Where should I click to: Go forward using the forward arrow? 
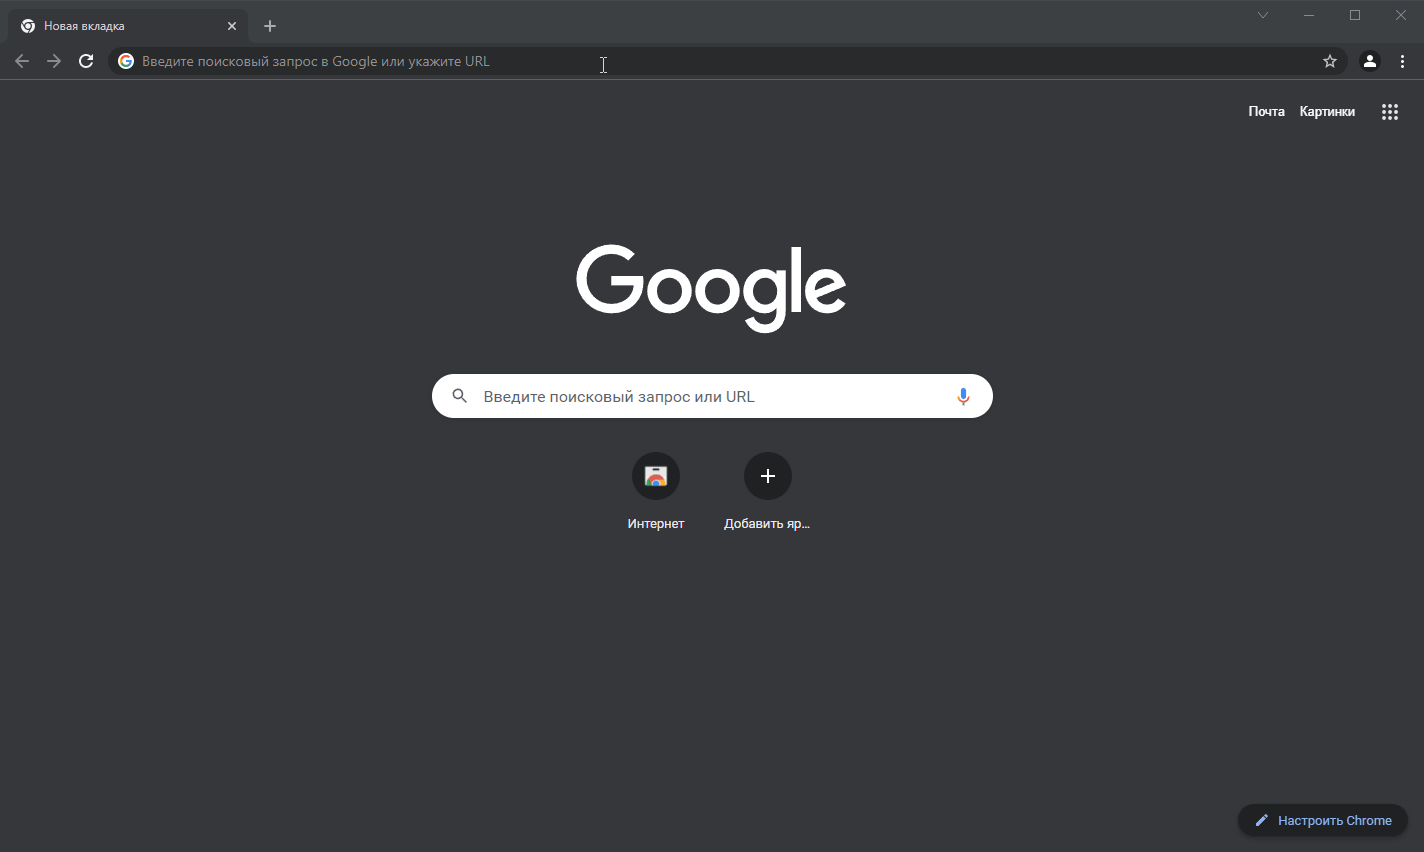[54, 61]
